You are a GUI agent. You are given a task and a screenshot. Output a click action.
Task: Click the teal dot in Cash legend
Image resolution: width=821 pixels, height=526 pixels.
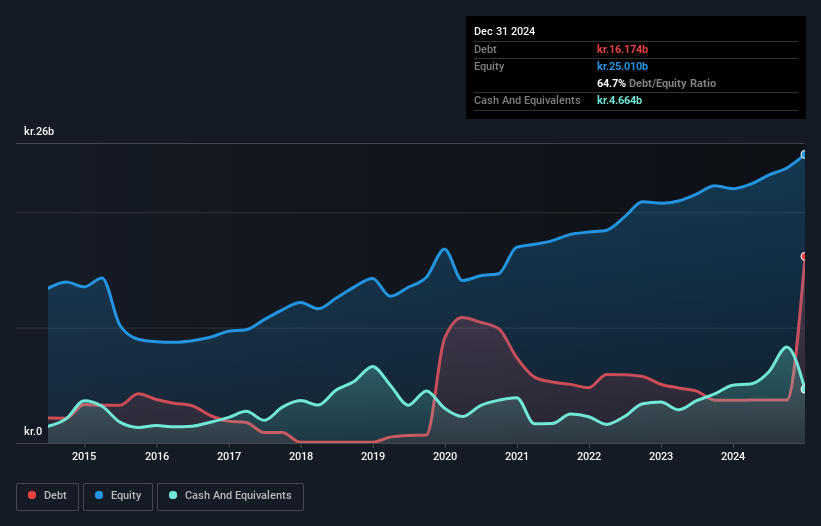point(173,495)
